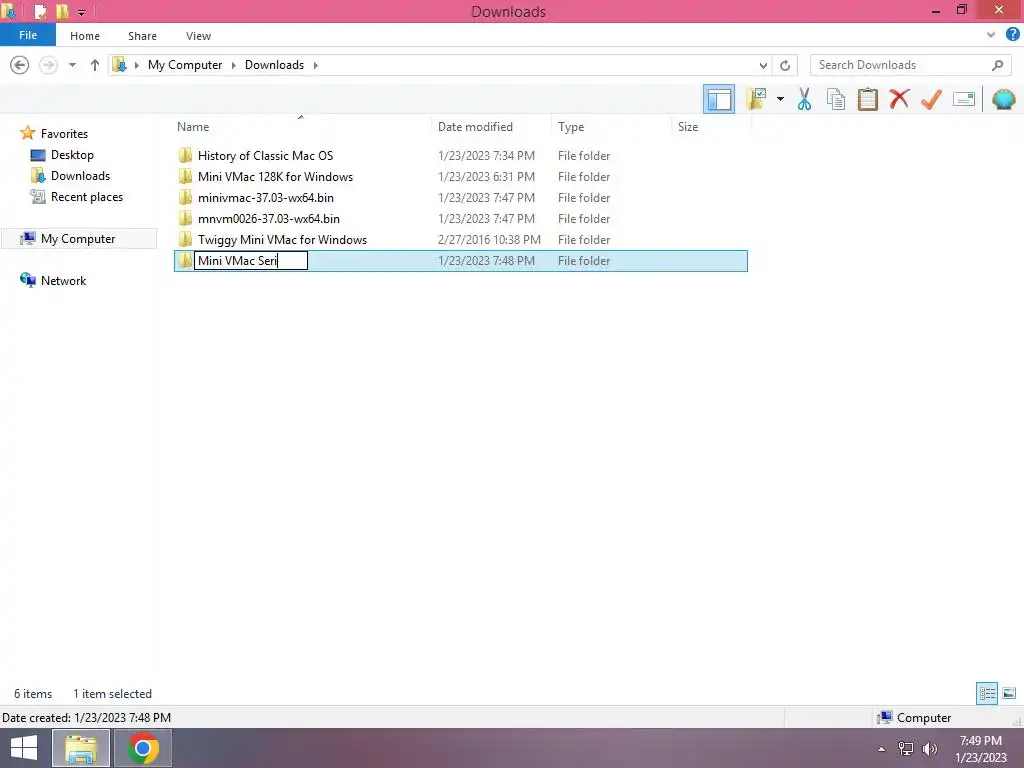The image size is (1024, 768).
Task: Select My Computer in navigation pane
Action: [78, 238]
